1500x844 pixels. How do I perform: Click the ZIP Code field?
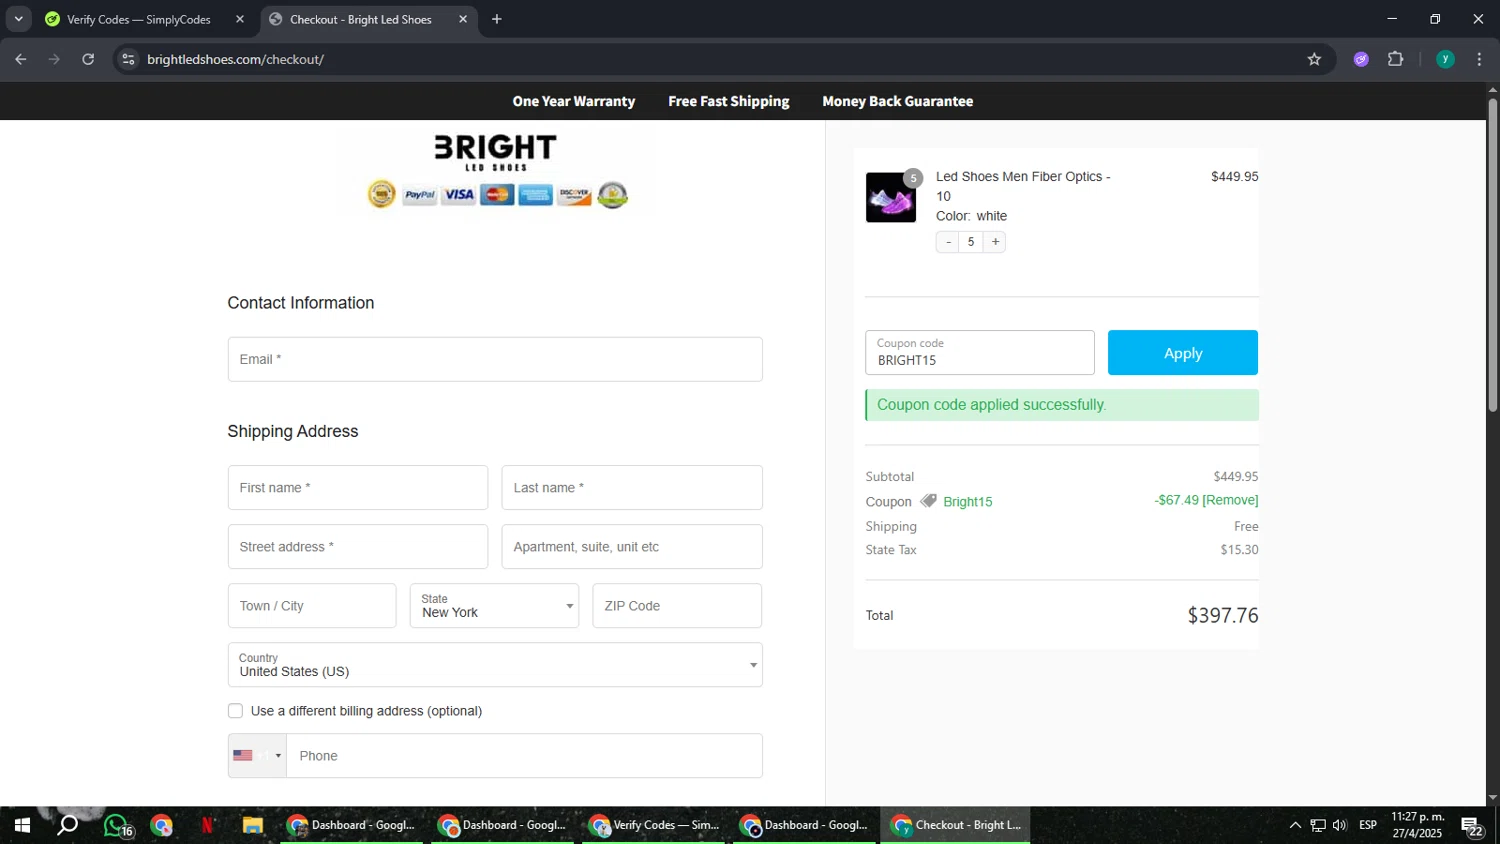[677, 606]
